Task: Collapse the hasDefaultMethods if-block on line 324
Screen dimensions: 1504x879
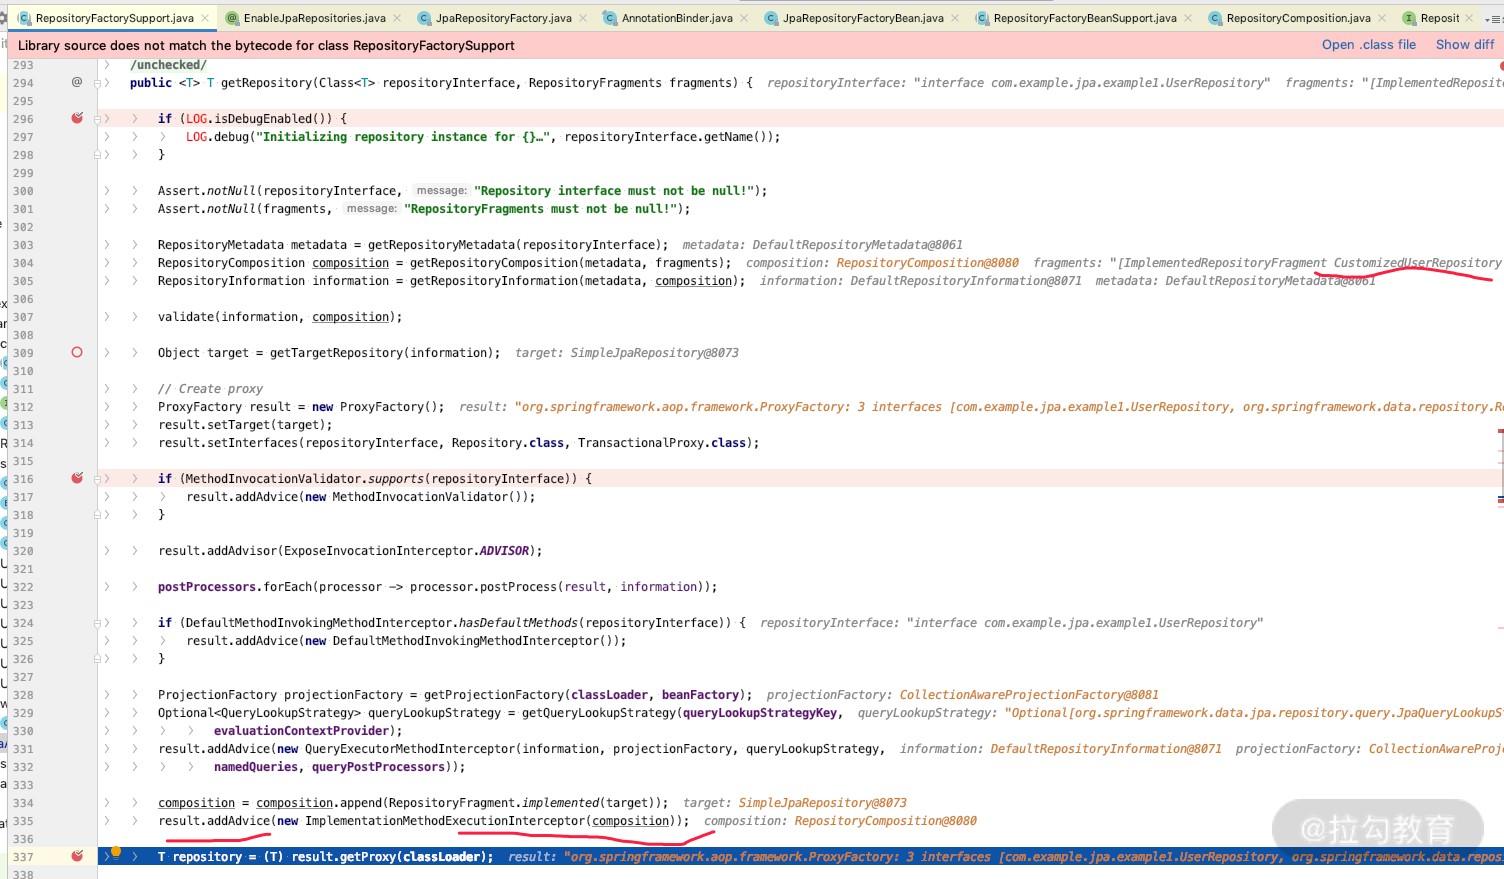Action: point(97,623)
